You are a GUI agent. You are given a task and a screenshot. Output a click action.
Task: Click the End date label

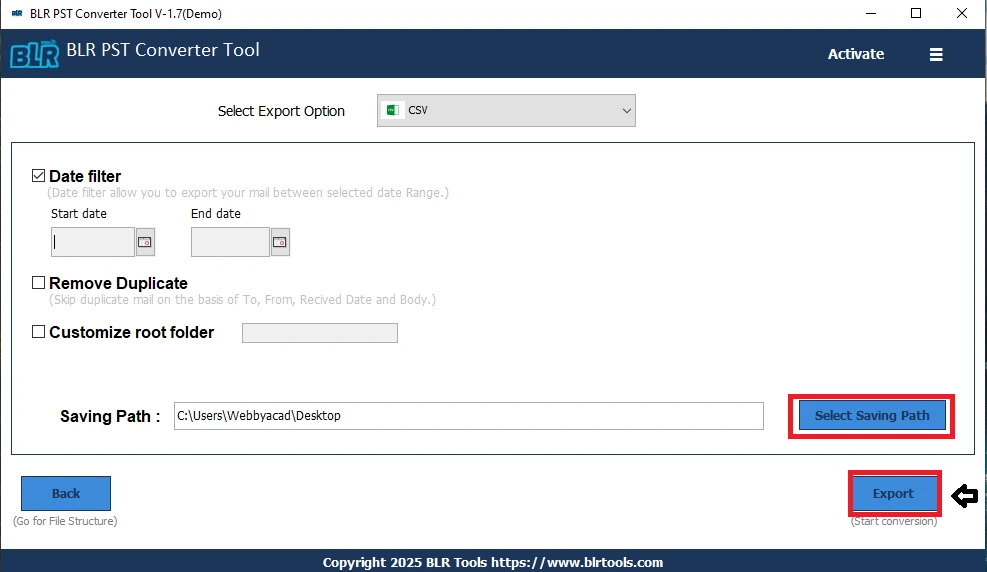216,213
